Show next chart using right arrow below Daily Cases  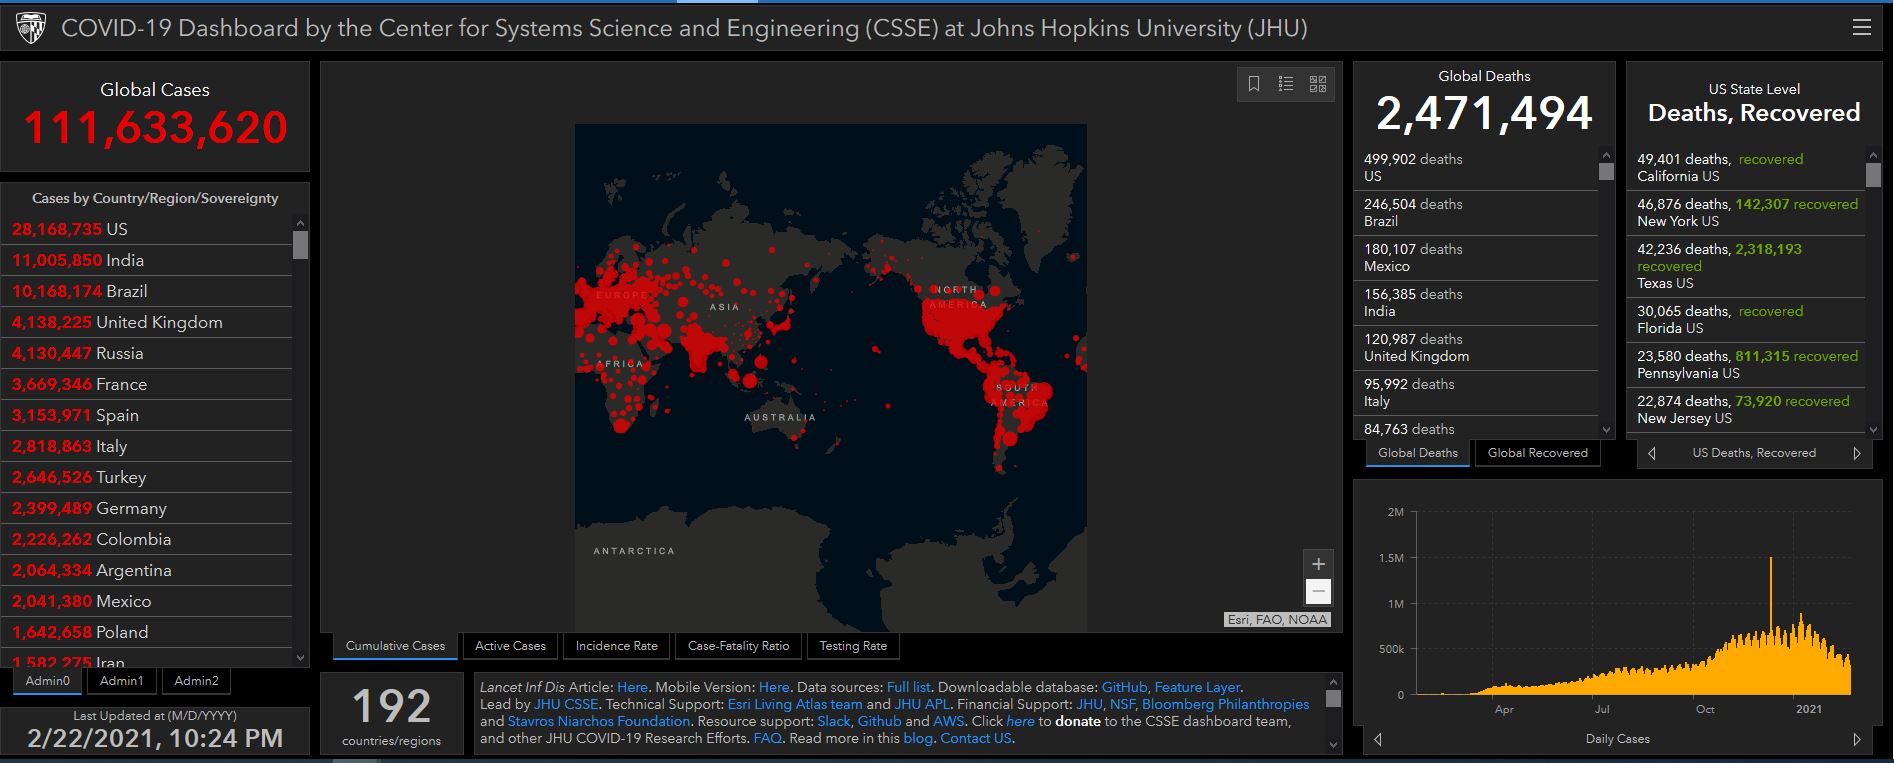[x=1857, y=739]
